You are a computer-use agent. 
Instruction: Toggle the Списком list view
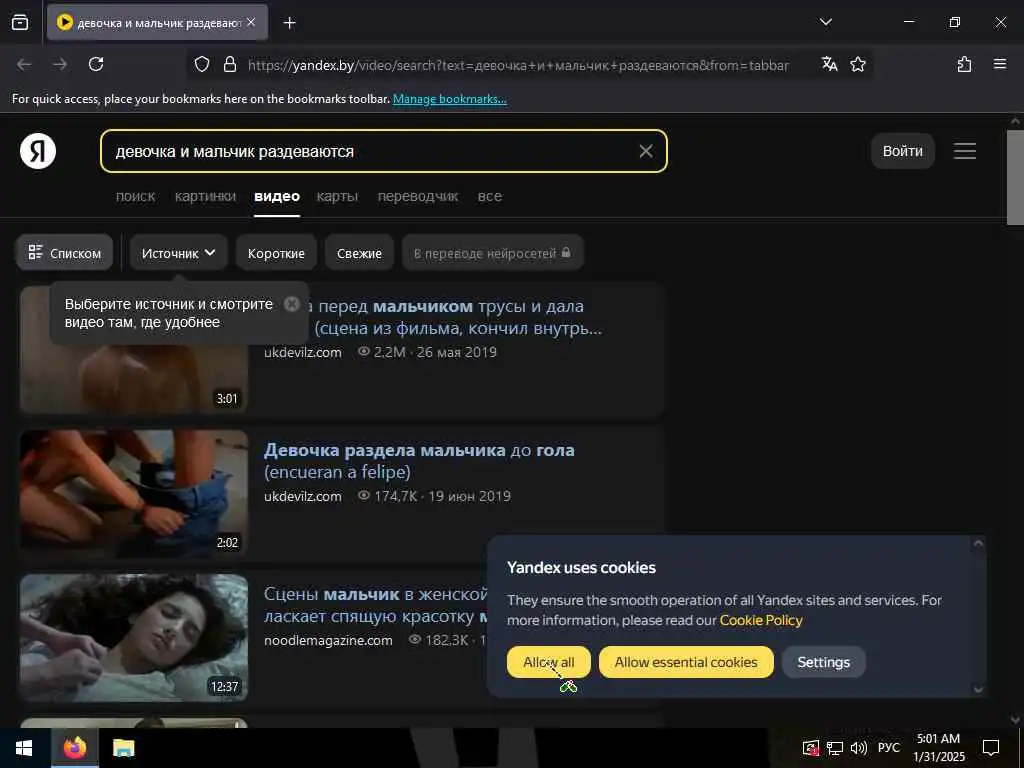pos(64,253)
